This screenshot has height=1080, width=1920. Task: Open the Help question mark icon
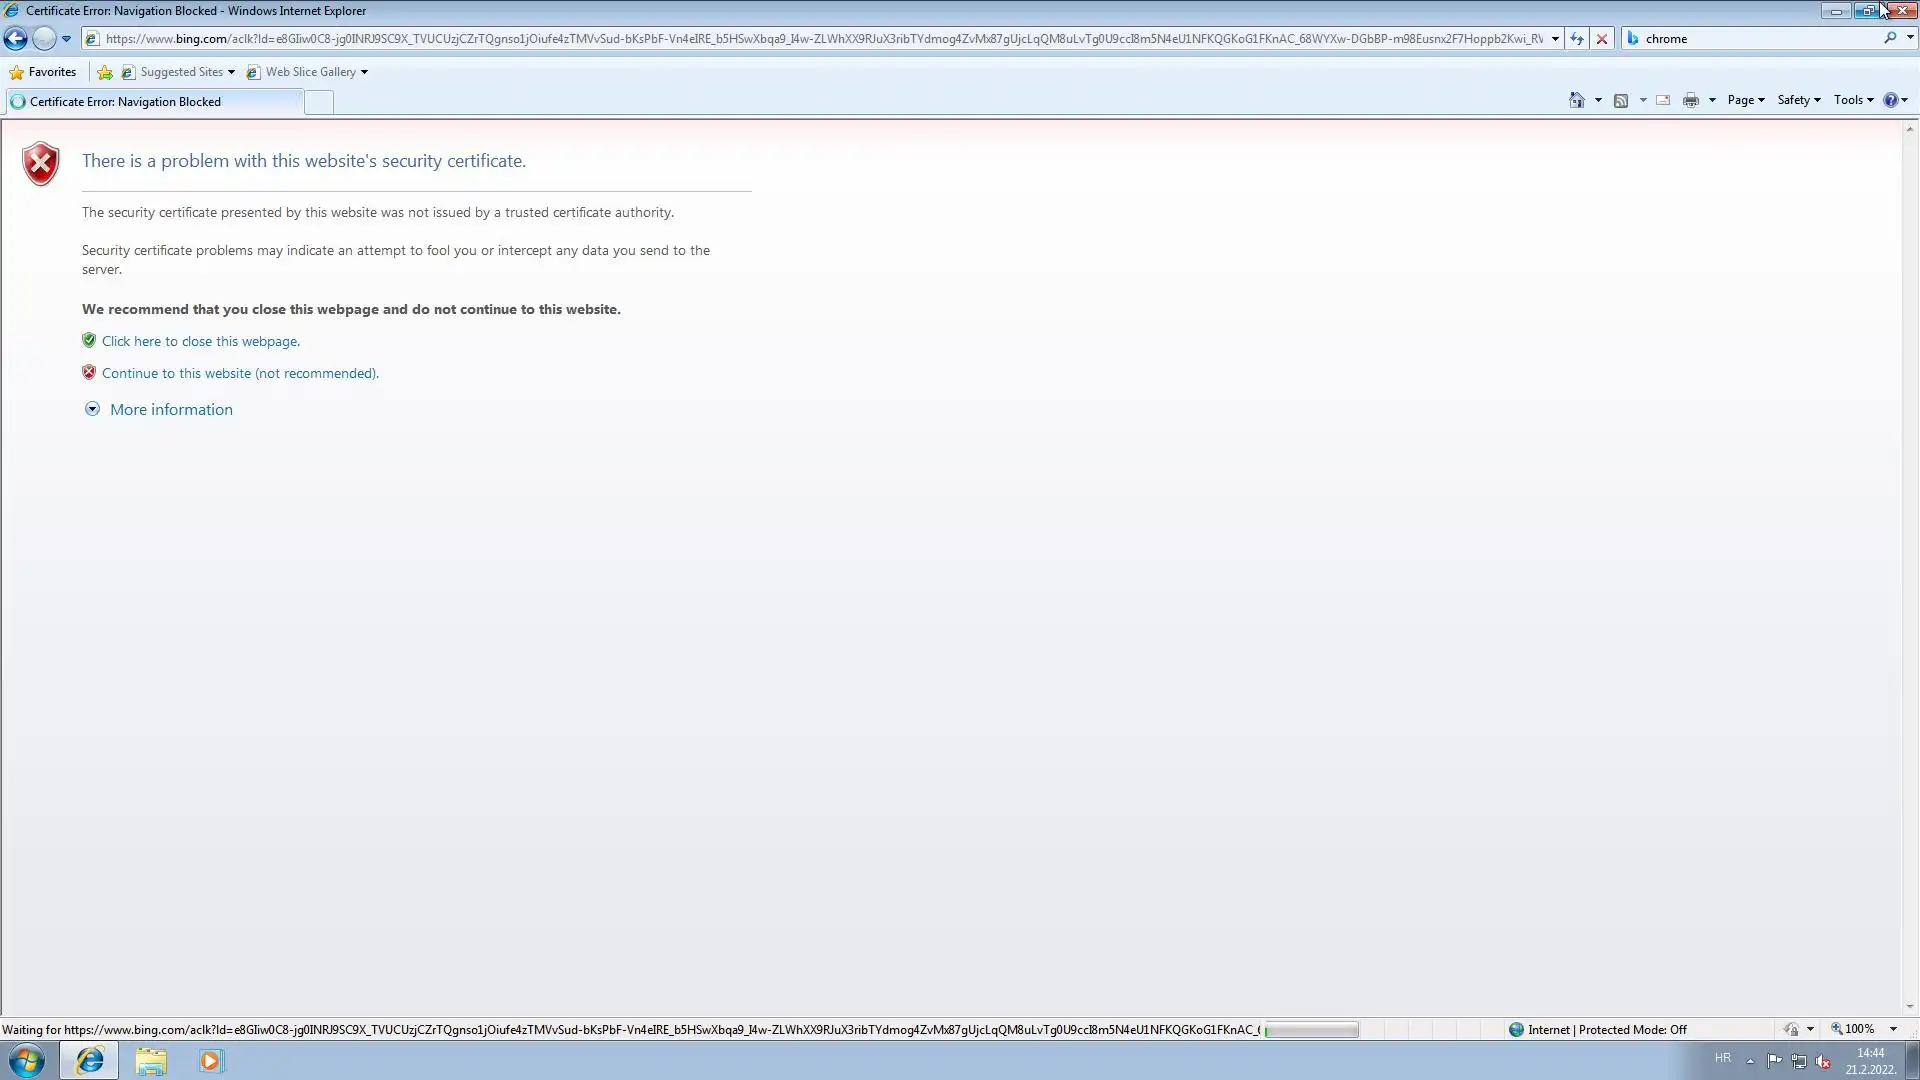click(x=1890, y=100)
